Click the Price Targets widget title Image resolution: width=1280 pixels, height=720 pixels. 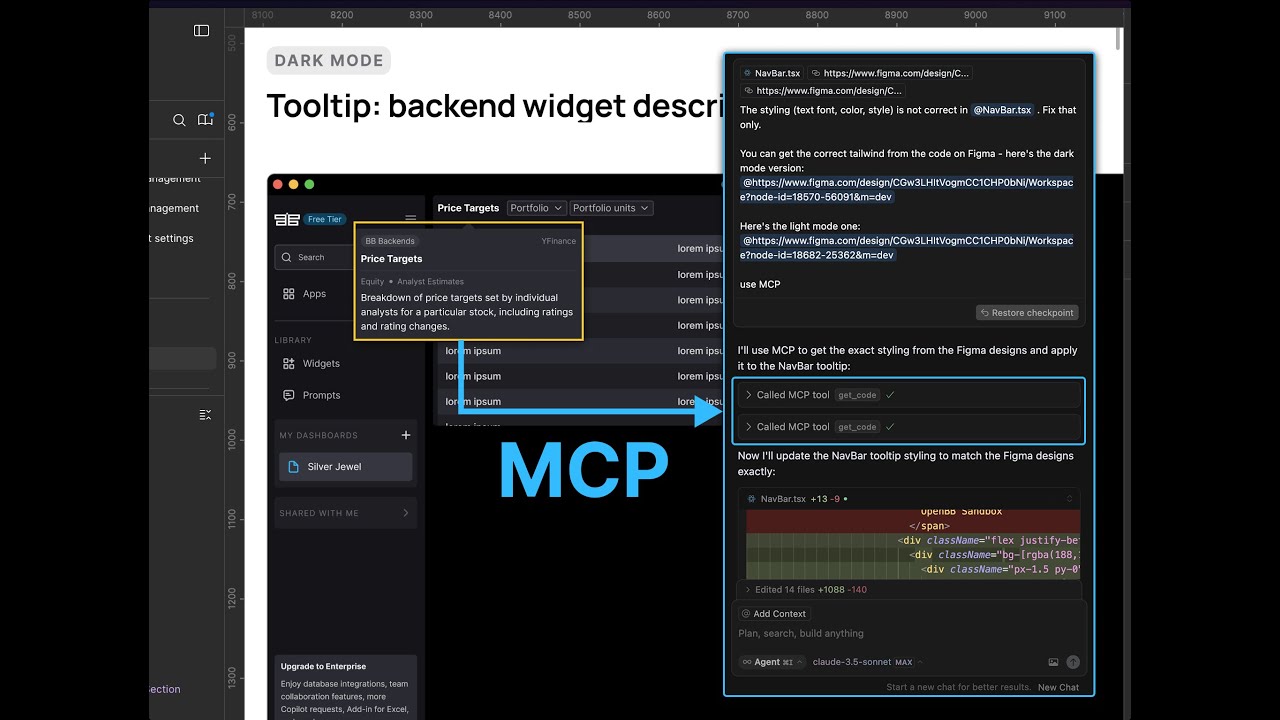(x=468, y=208)
